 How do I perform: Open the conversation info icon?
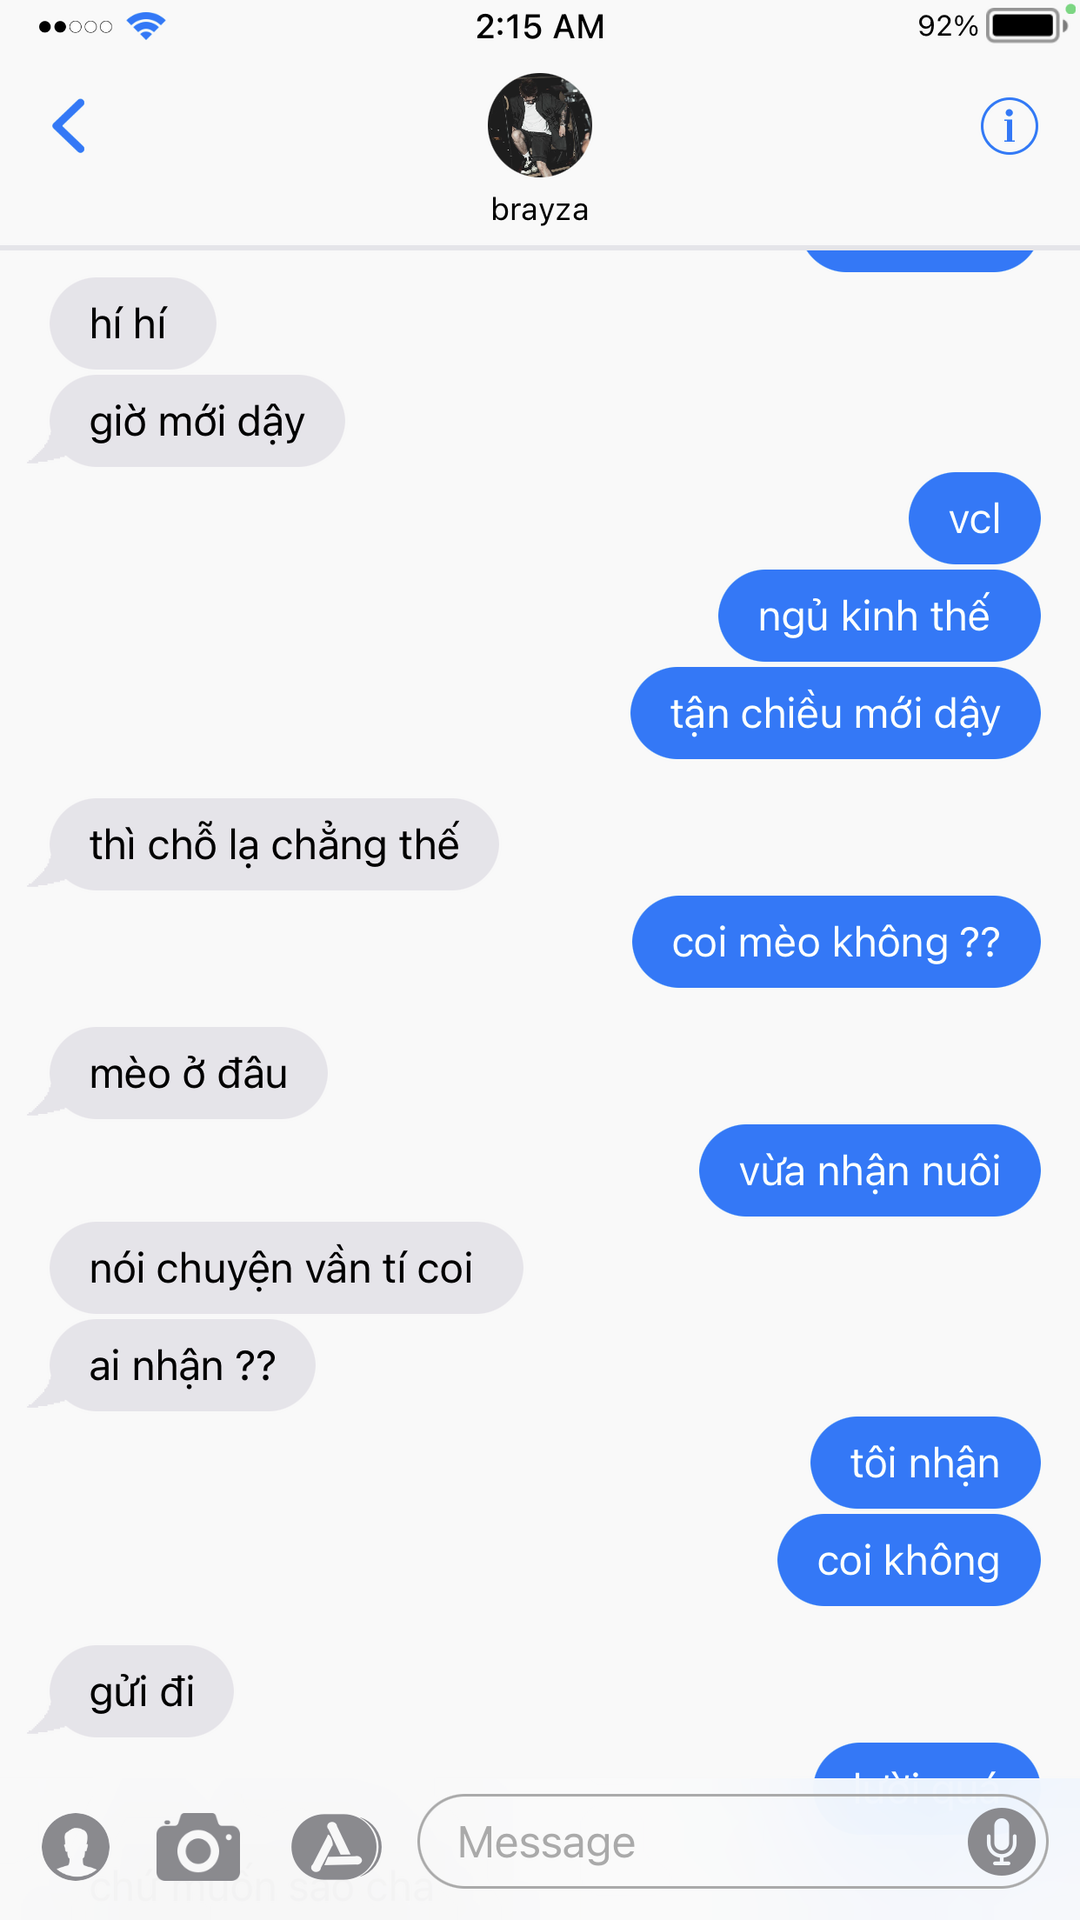(x=1009, y=126)
